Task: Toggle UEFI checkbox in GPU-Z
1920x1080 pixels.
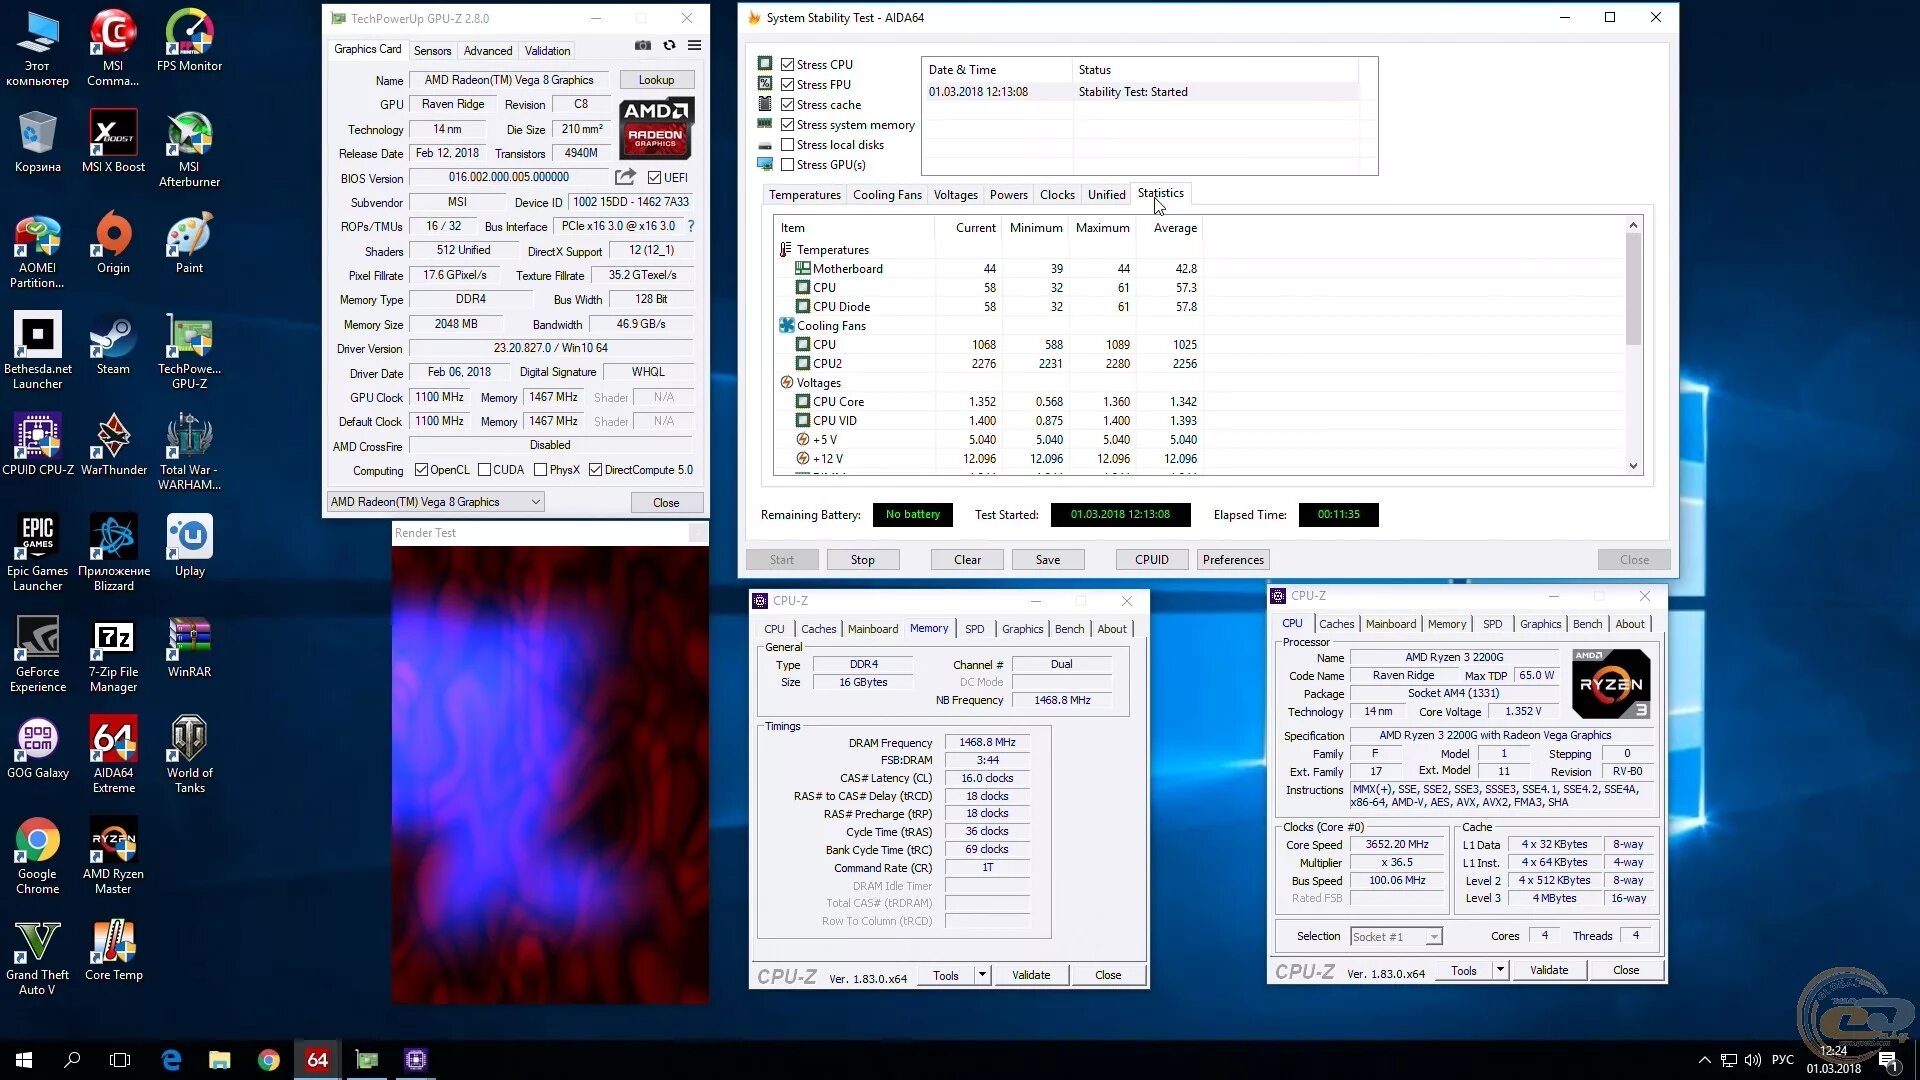Action: [654, 178]
